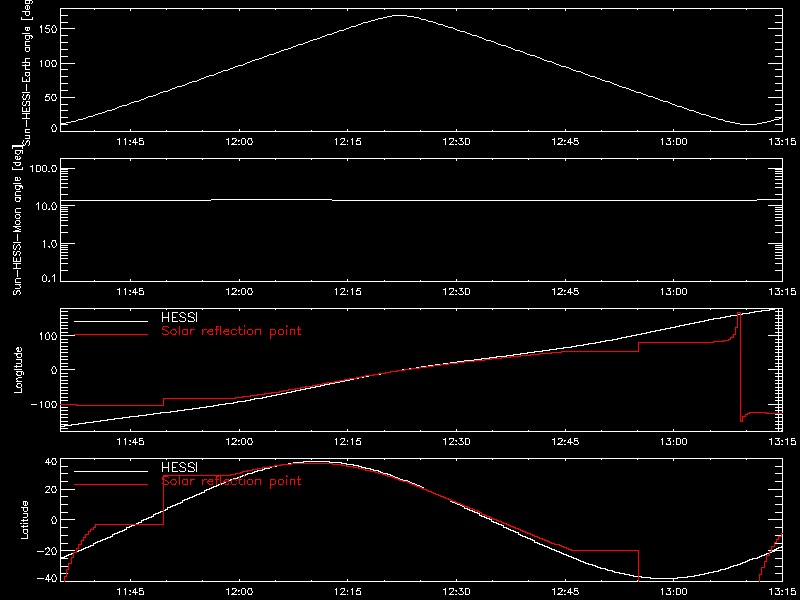
Task: Select Solar reflection point legend in Latitude plot
Action: pos(231,481)
